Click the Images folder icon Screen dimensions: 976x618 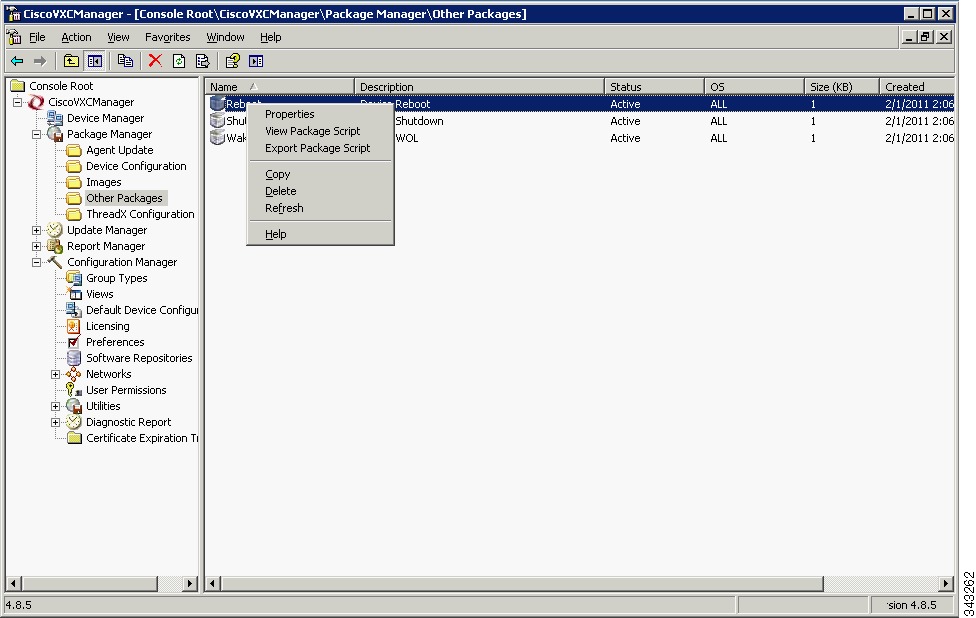coord(74,182)
